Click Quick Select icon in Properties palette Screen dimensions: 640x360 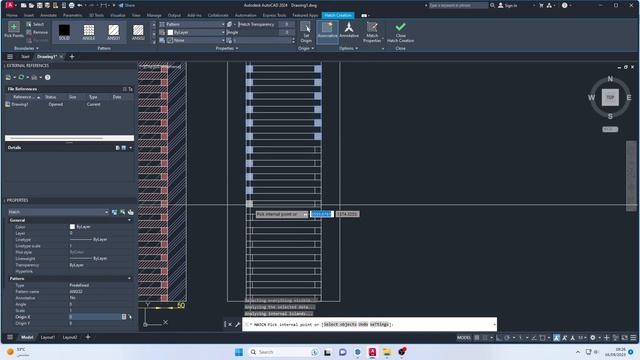[122, 212]
